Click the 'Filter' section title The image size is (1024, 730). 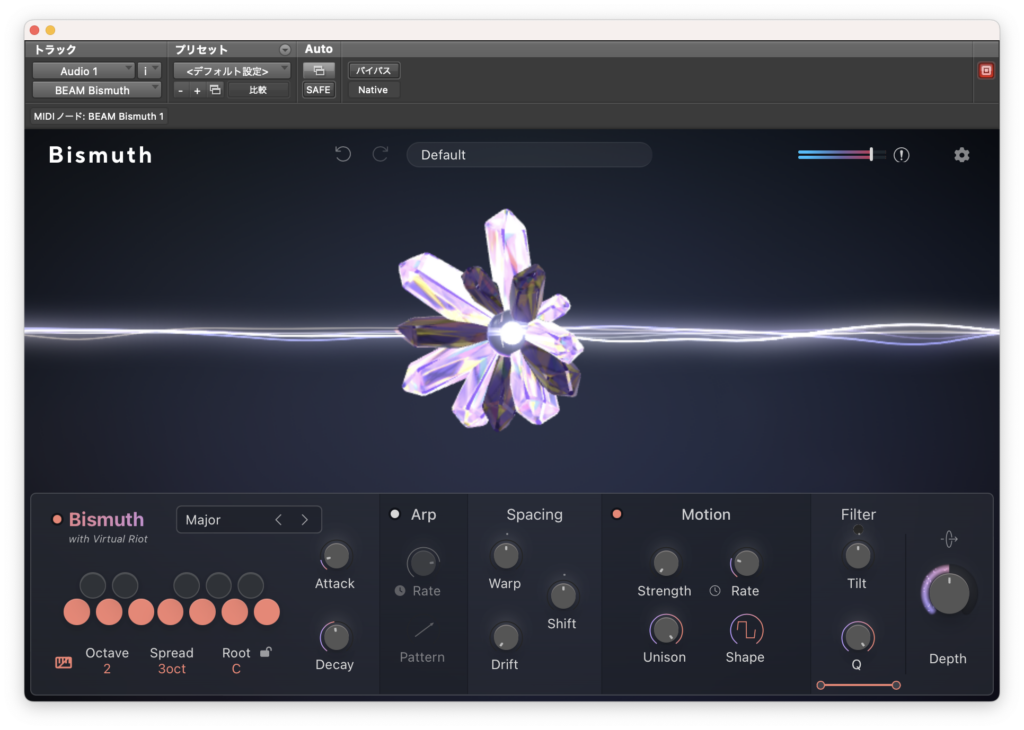pos(858,515)
